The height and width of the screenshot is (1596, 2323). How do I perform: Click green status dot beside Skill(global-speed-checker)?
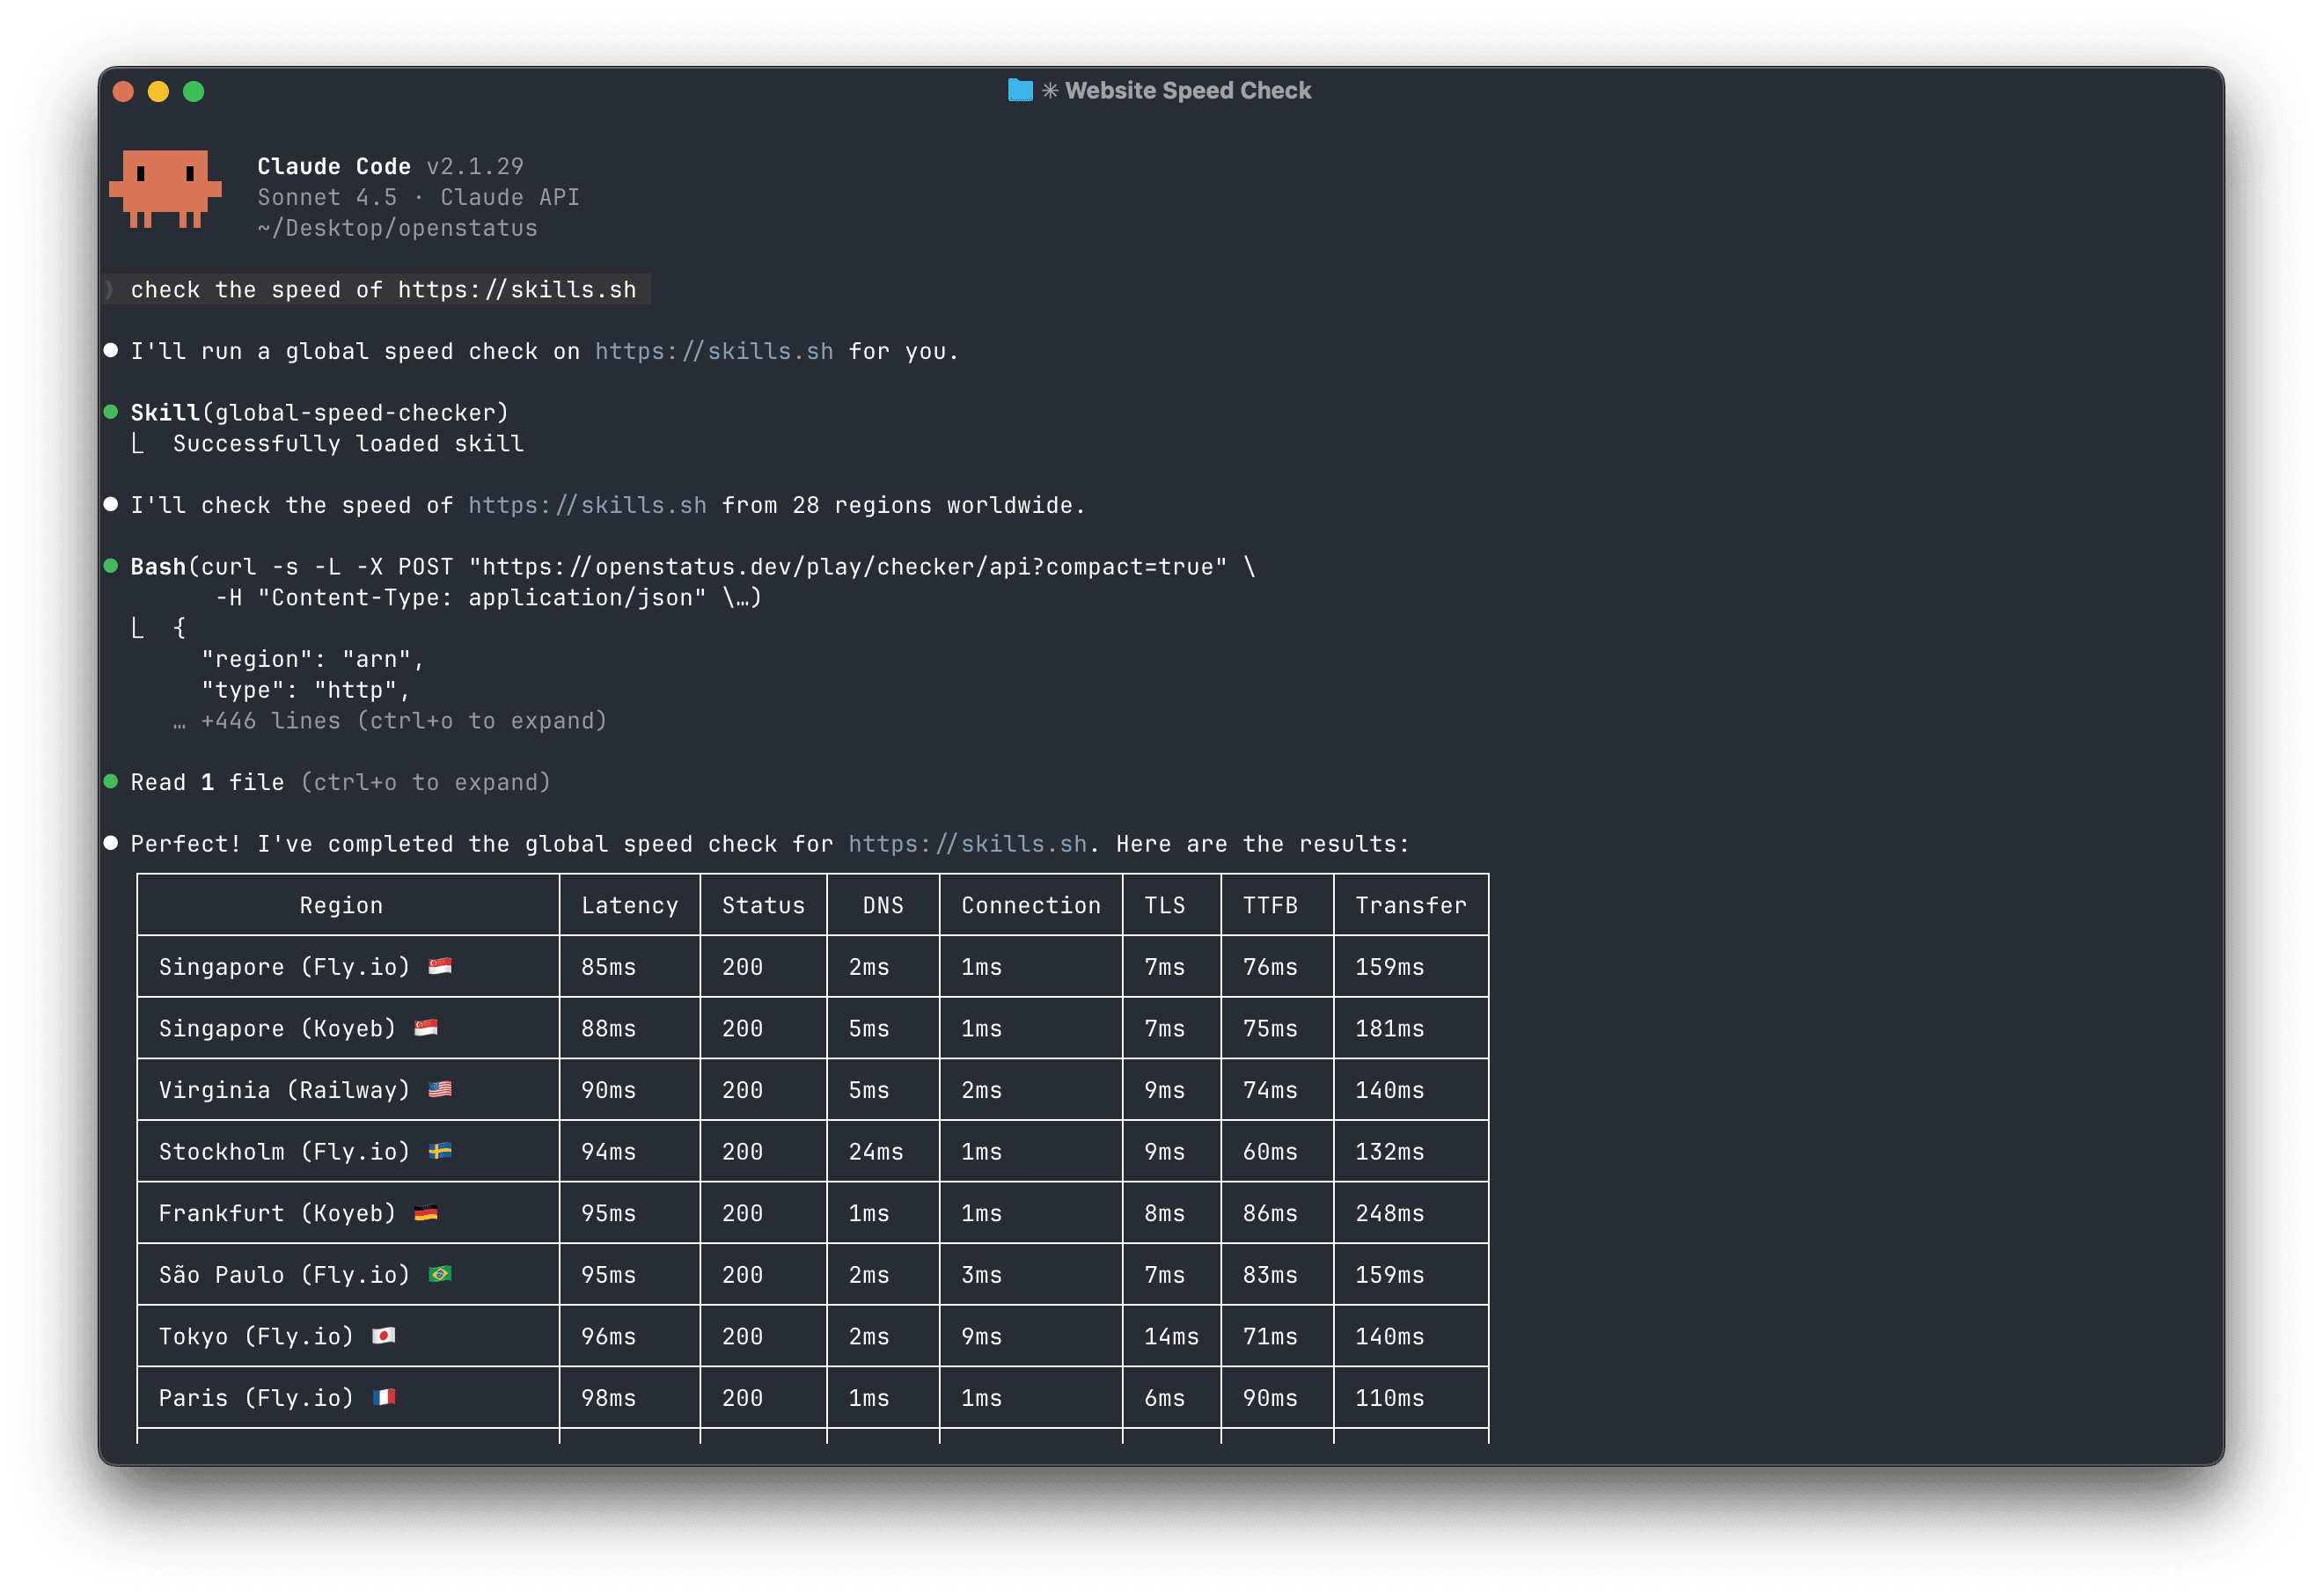click(111, 412)
